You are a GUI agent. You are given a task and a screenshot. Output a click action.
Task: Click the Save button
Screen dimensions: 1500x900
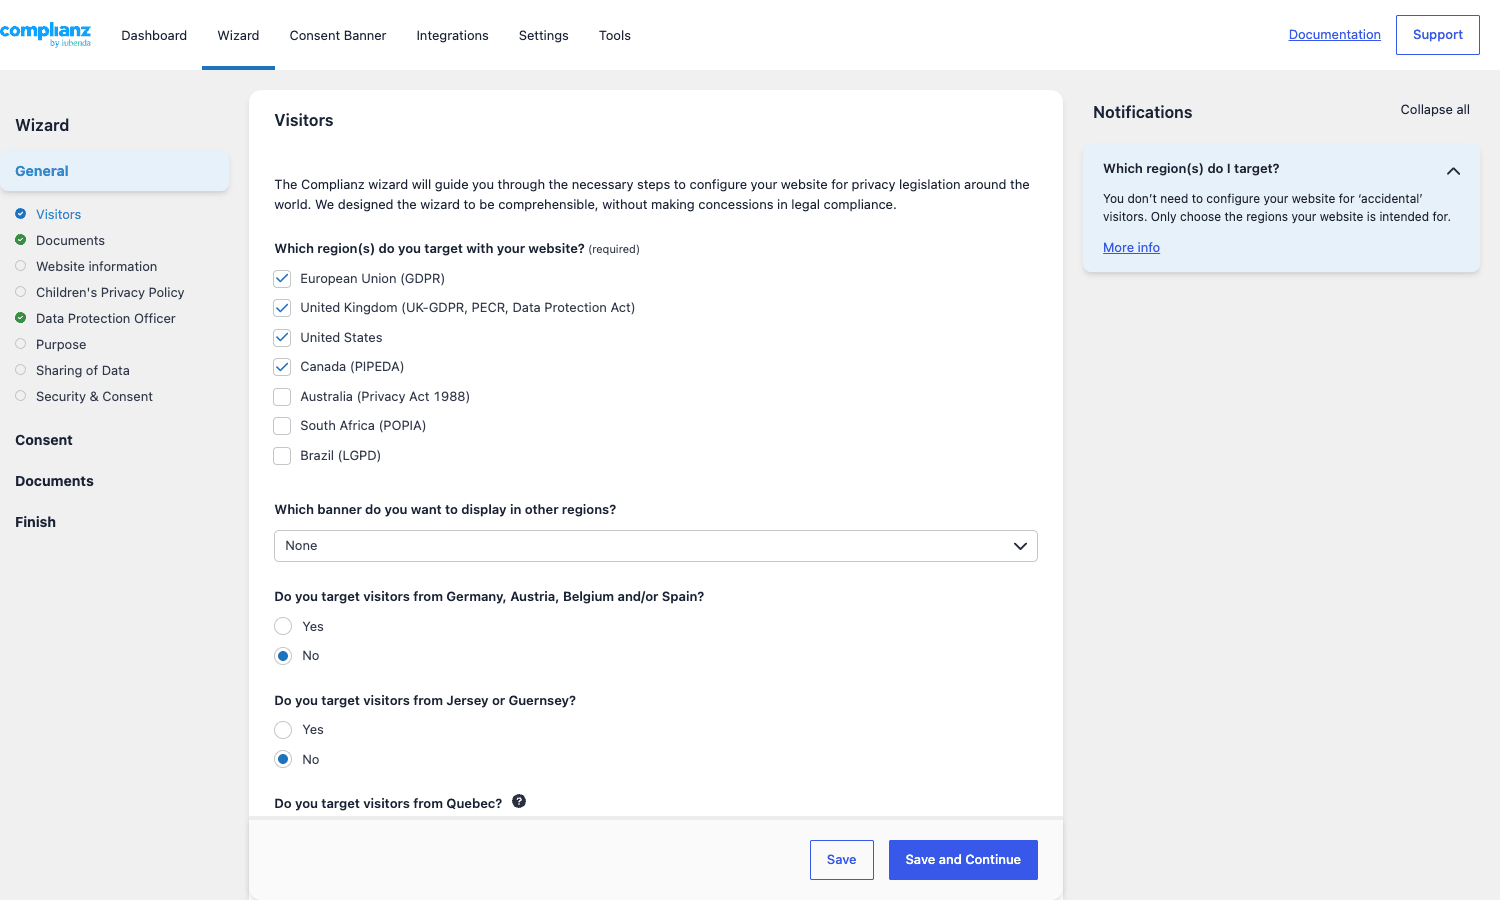(x=842, y=860)
